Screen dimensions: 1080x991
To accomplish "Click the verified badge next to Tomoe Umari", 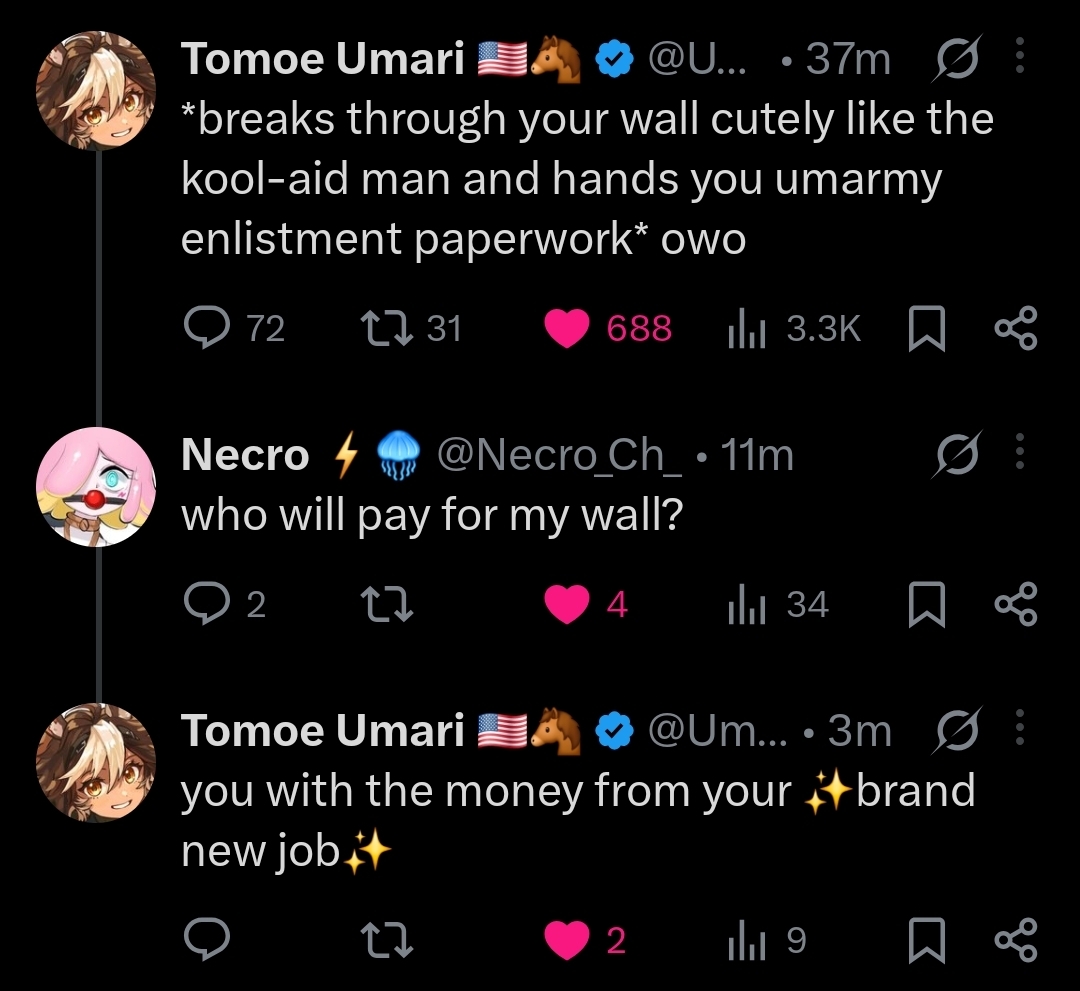I will coord(615,58).
